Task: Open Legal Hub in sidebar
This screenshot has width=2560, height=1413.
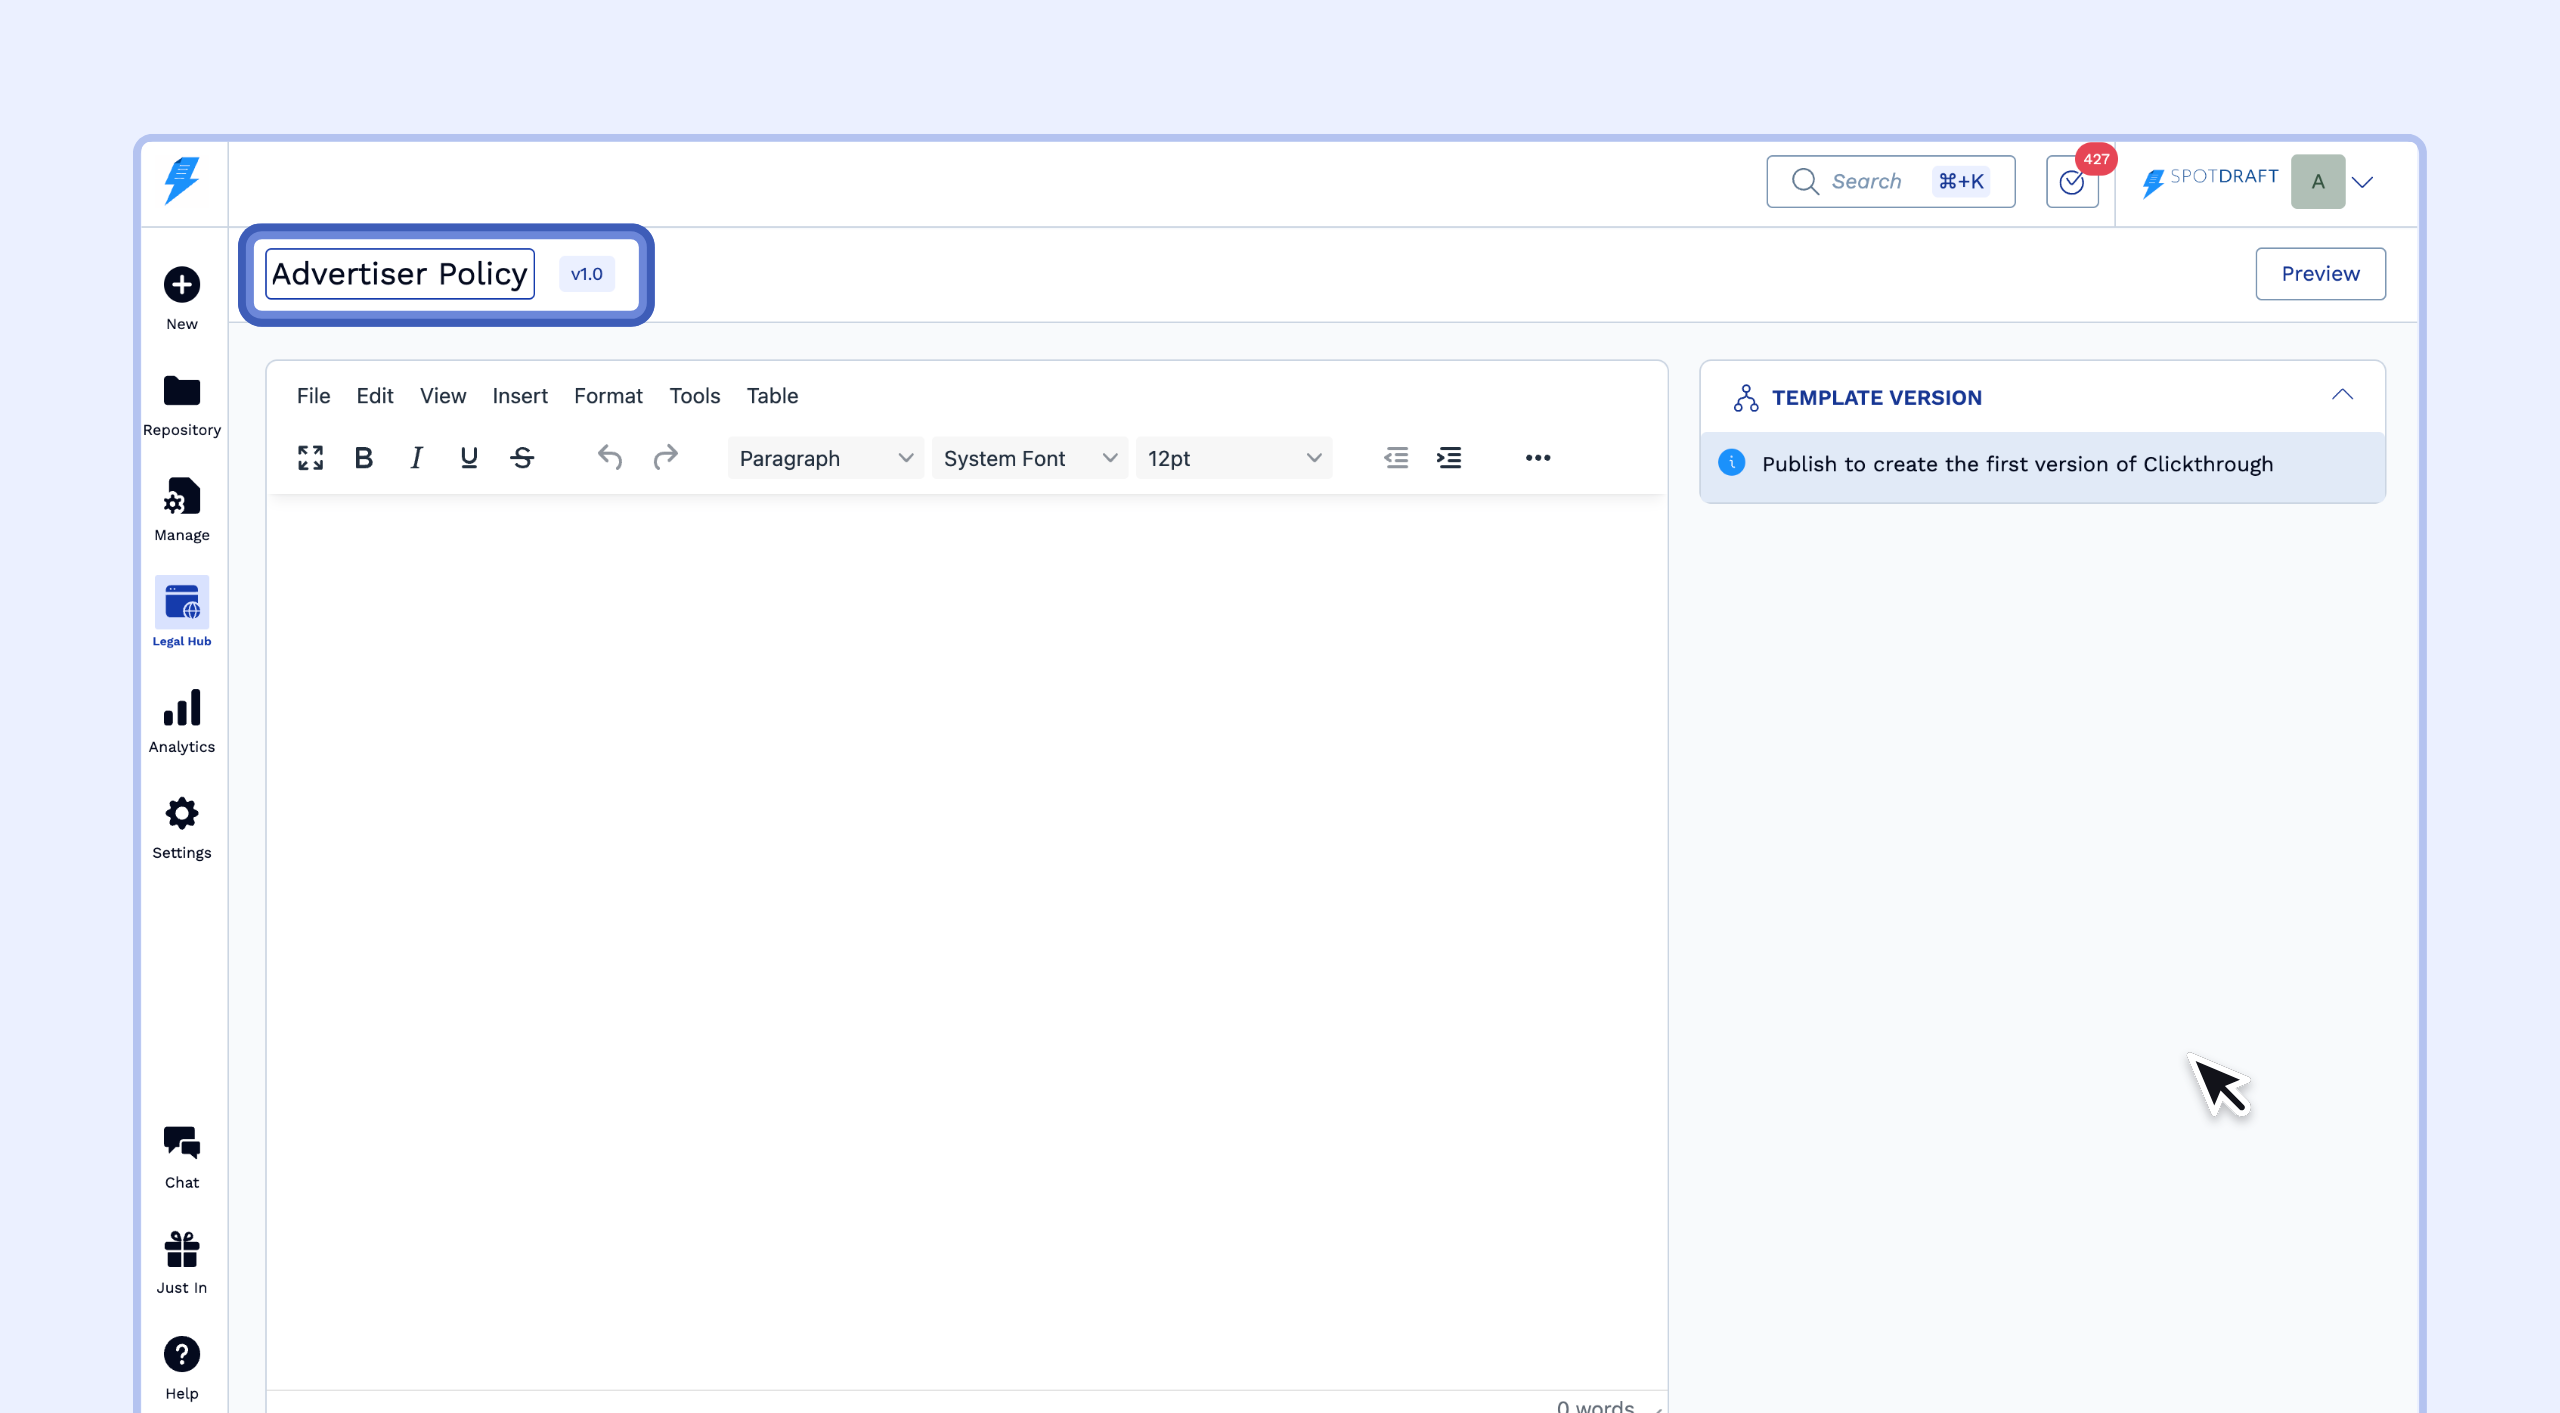Action: point(182,612)
